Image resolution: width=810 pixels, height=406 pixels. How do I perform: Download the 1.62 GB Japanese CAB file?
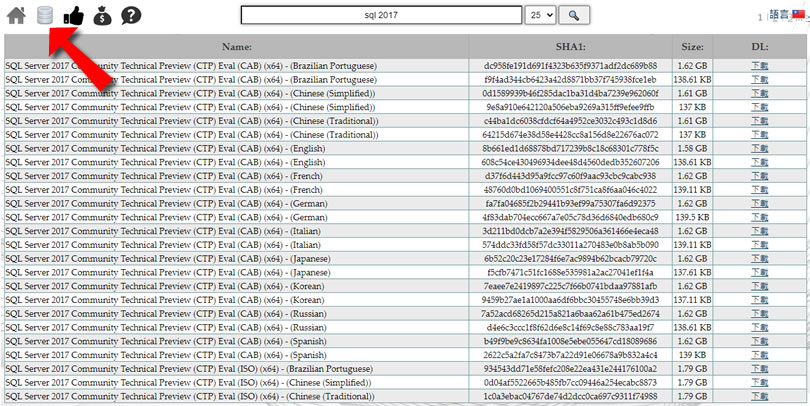tap(759, 259)
